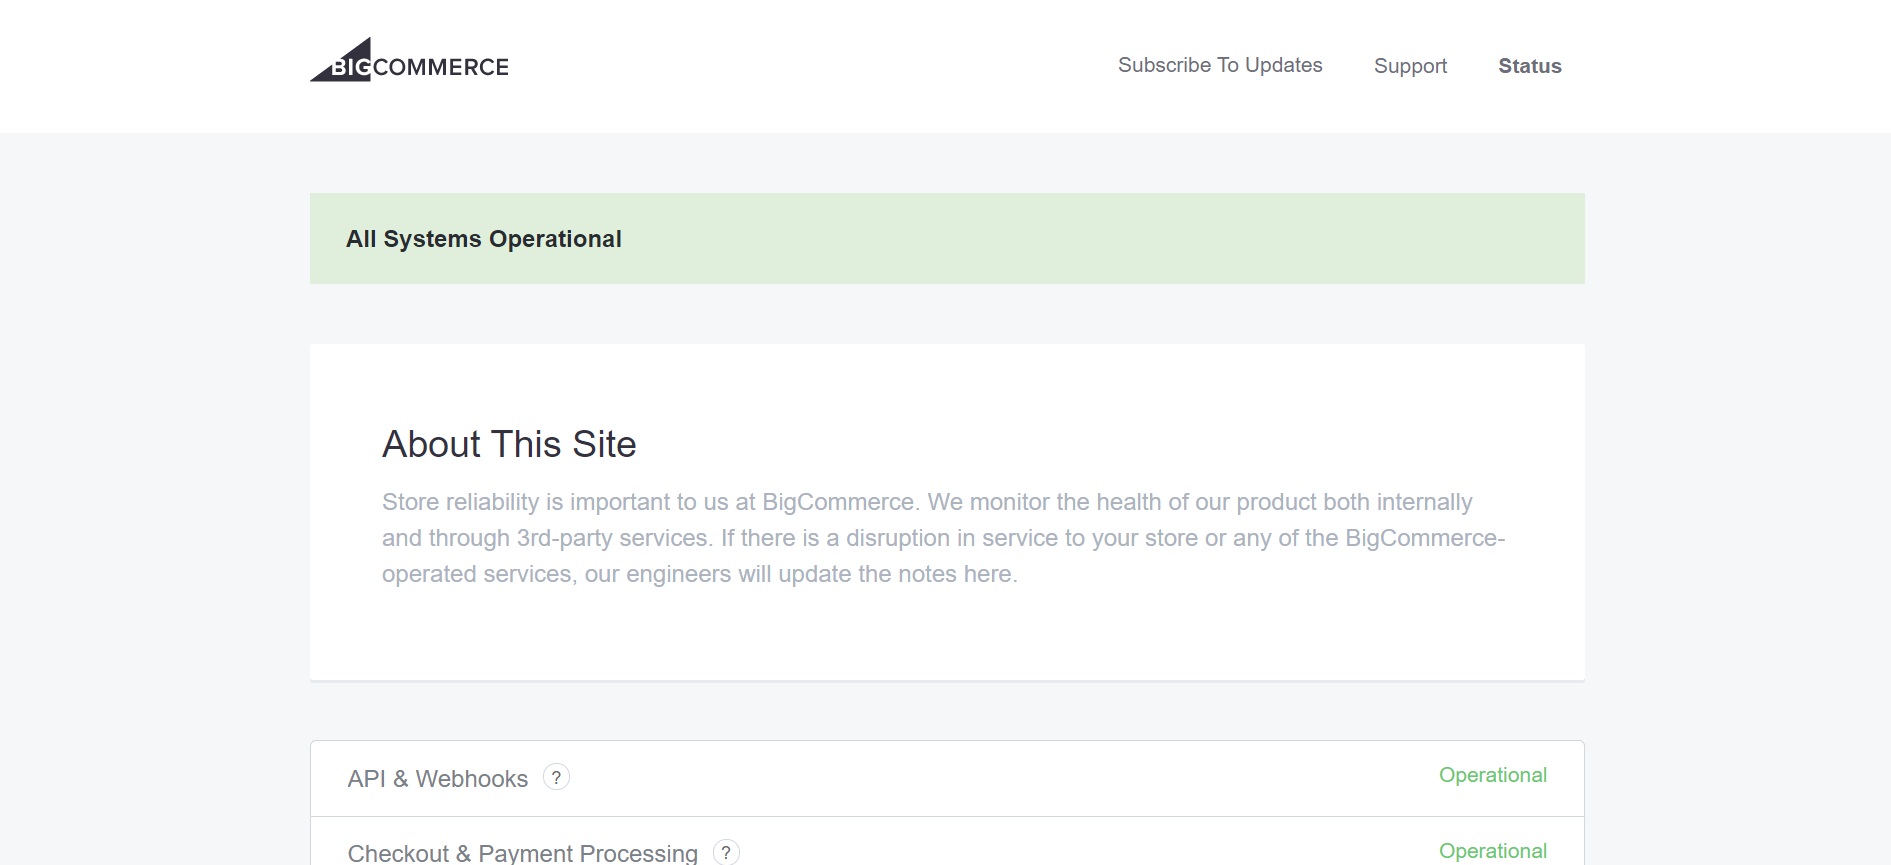1891x865 pixels.
Task: Select the Status navigation item
Action: pyautogui.click(x=1529, y=66)
